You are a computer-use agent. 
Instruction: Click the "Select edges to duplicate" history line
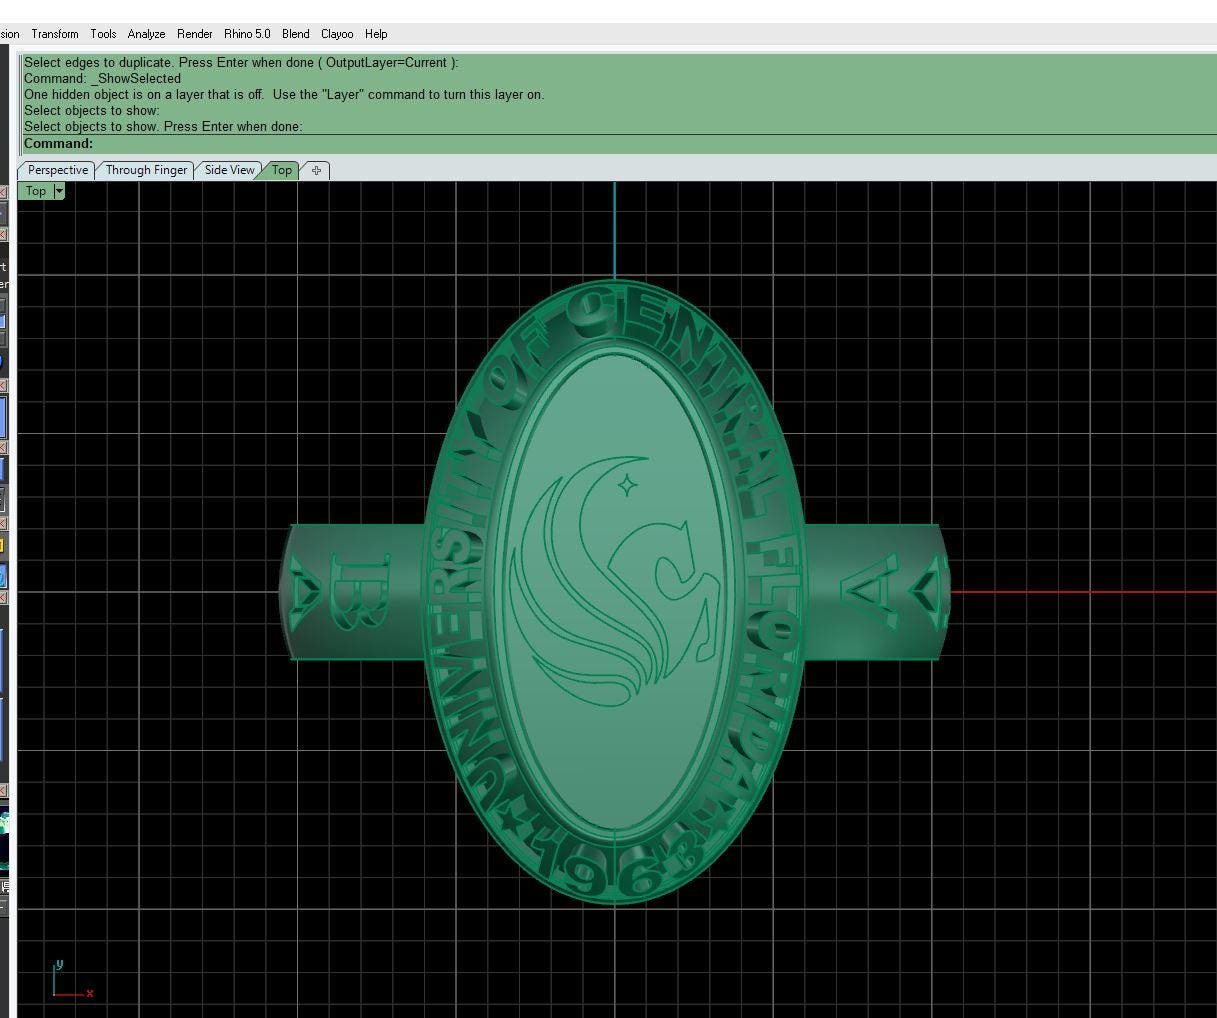pos(242,62)
